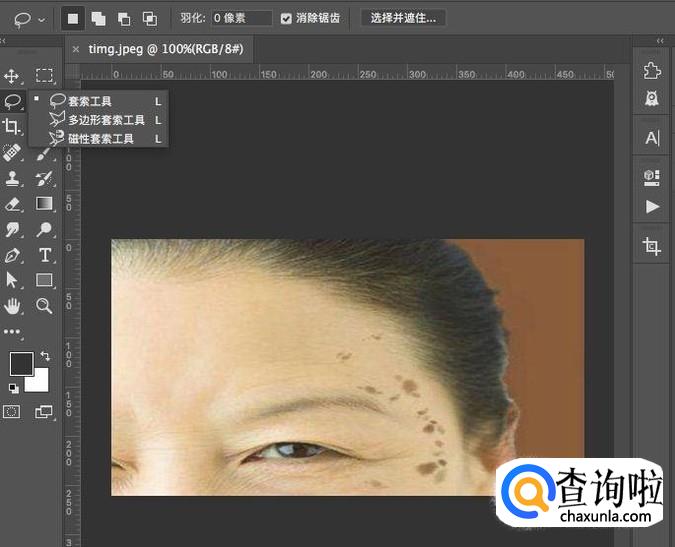Screen dimensions: 675x547
Task: Select the Crop tool in left toolbar
Action: 12,126
